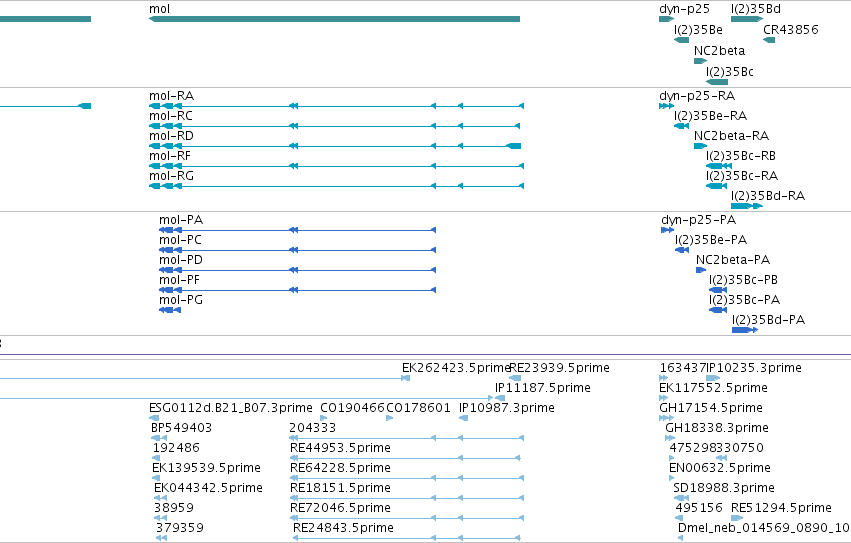Image resolution: width=851 pixels, height=543 pixels.
Task: Select the l(2)35Bd gene feature
Action: pyautogui.click(x=747, y=19)
